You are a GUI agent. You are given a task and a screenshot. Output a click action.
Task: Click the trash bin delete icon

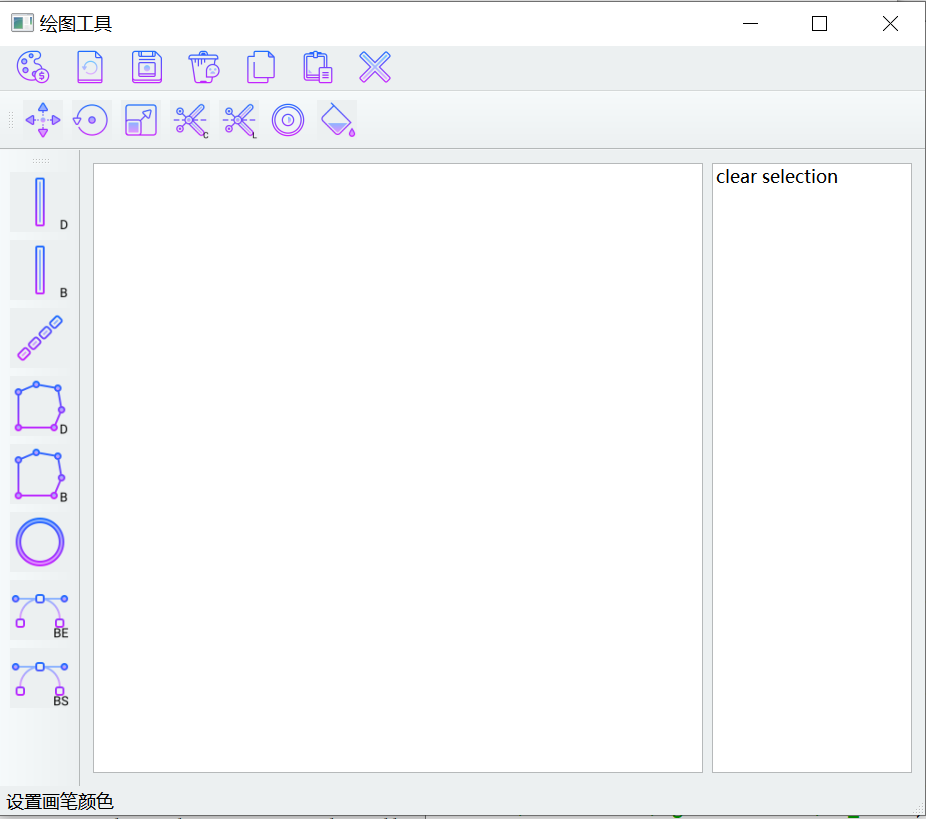coord(204,67)
